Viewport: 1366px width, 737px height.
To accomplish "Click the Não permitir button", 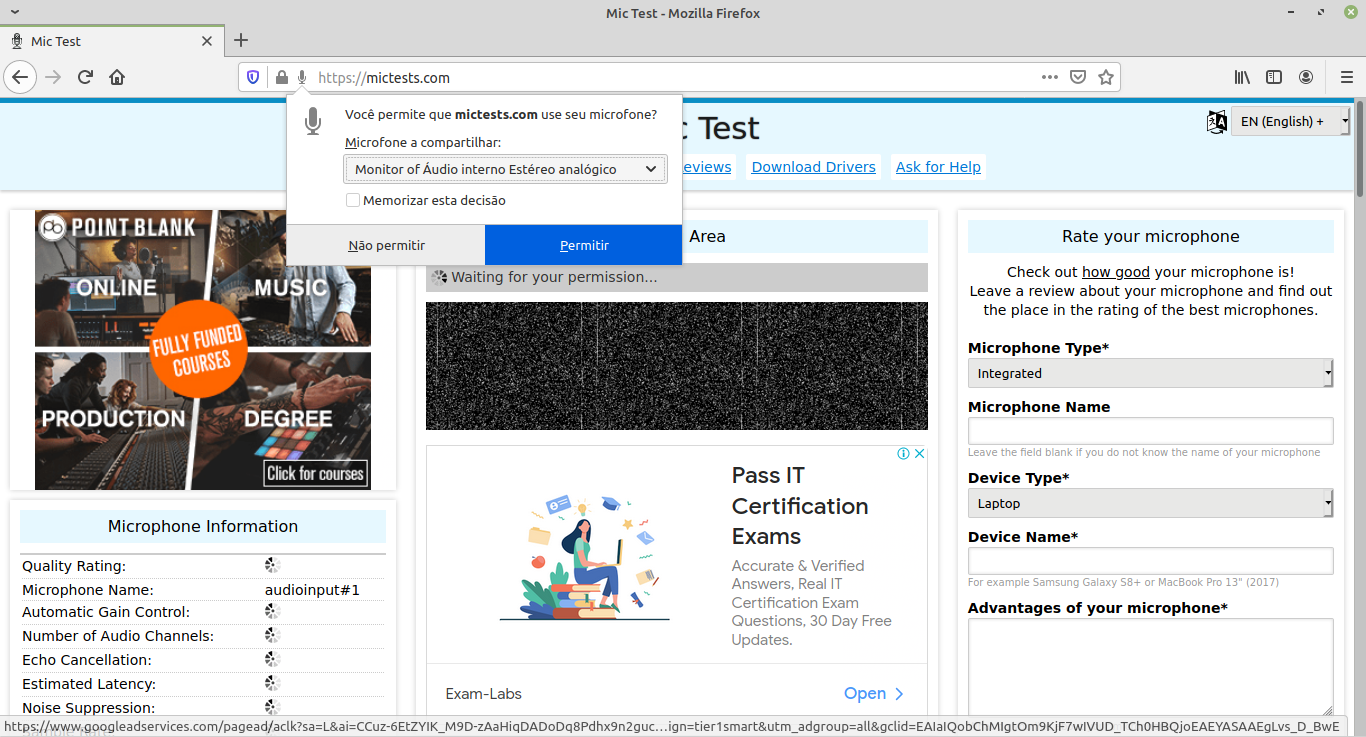I will pos(386,245).
